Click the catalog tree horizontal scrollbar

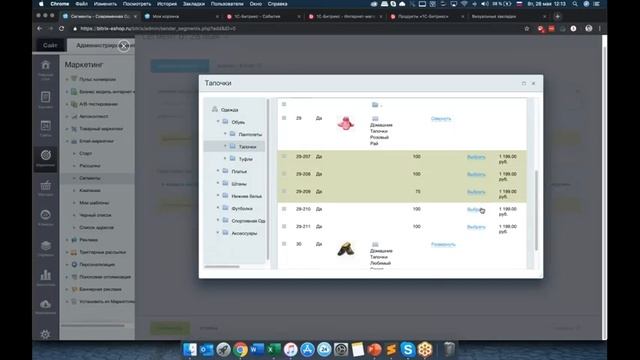[x=222, y=267]
